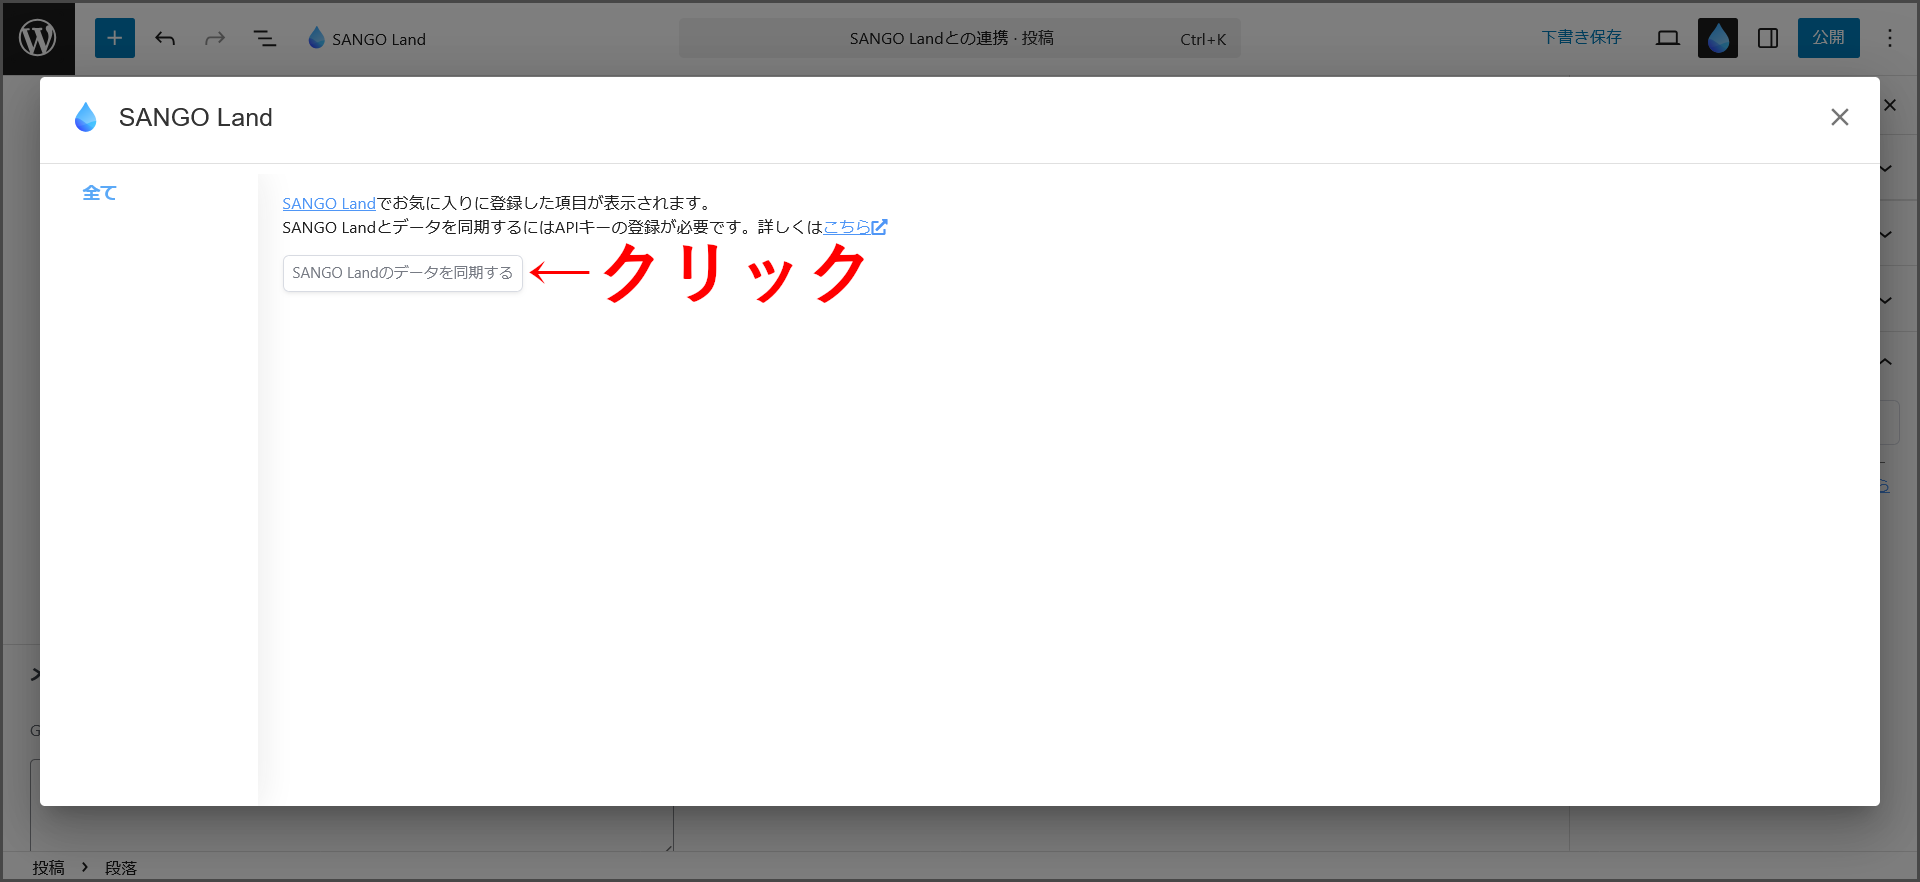Toggle the SANGO Land droplet sidebar
The height and width of the screenshot is (882, 1920).
[x=1718, y=38]
